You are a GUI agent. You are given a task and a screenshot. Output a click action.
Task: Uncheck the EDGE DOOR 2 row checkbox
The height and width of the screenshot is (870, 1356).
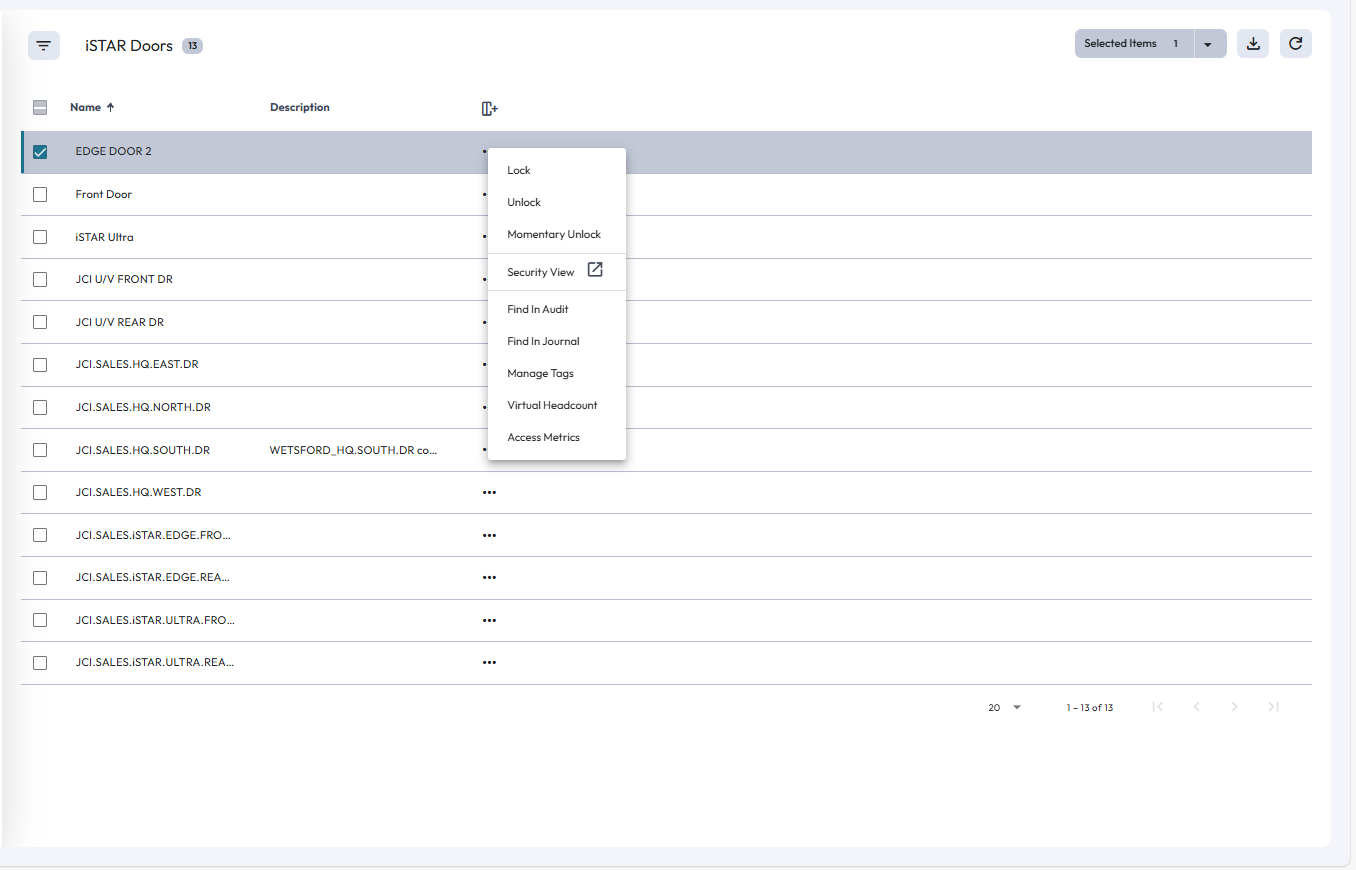[40, 152]
